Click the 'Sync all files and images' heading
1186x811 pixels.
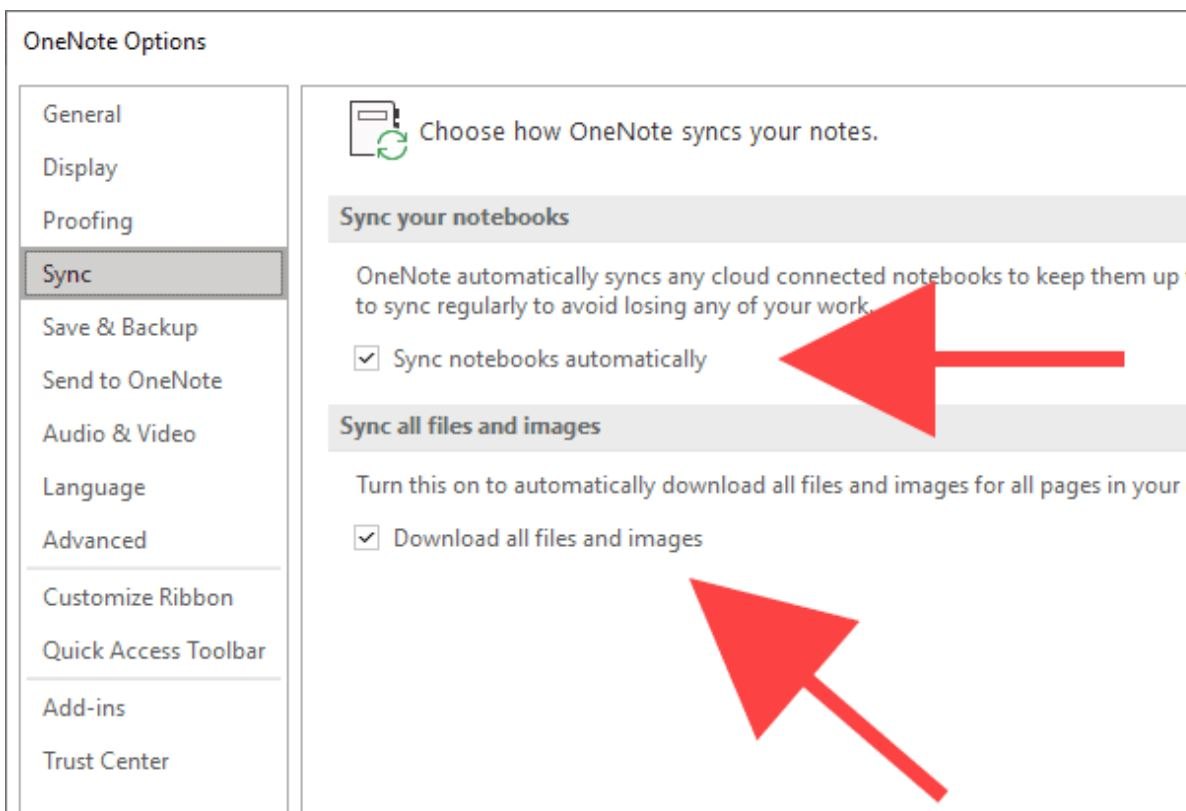tap(470, 426)
